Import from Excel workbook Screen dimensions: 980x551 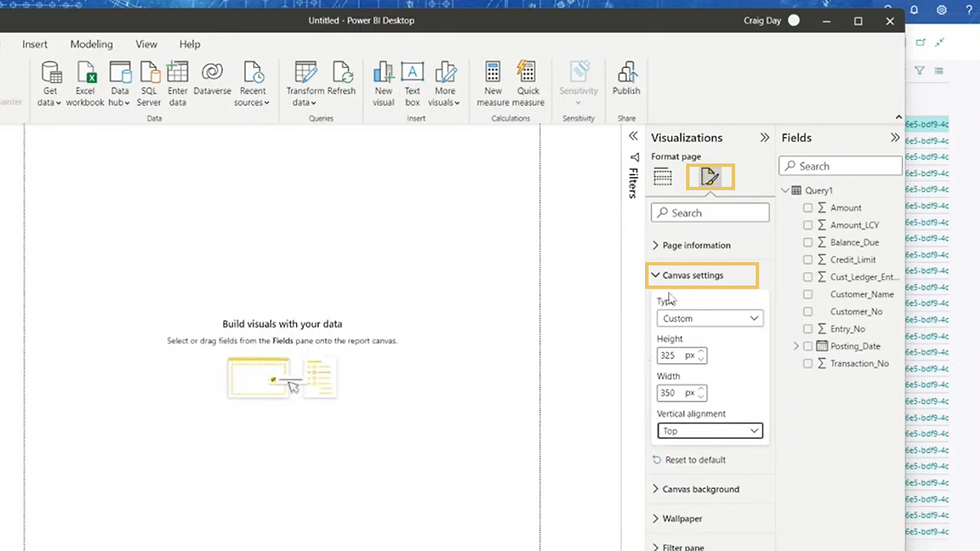(x=85, y=84)
